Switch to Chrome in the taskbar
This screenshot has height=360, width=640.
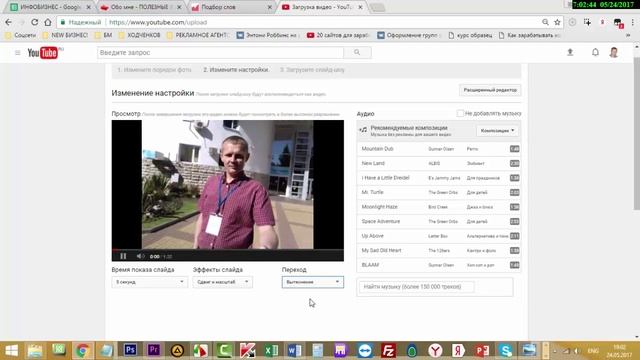(x=82, y=350)
